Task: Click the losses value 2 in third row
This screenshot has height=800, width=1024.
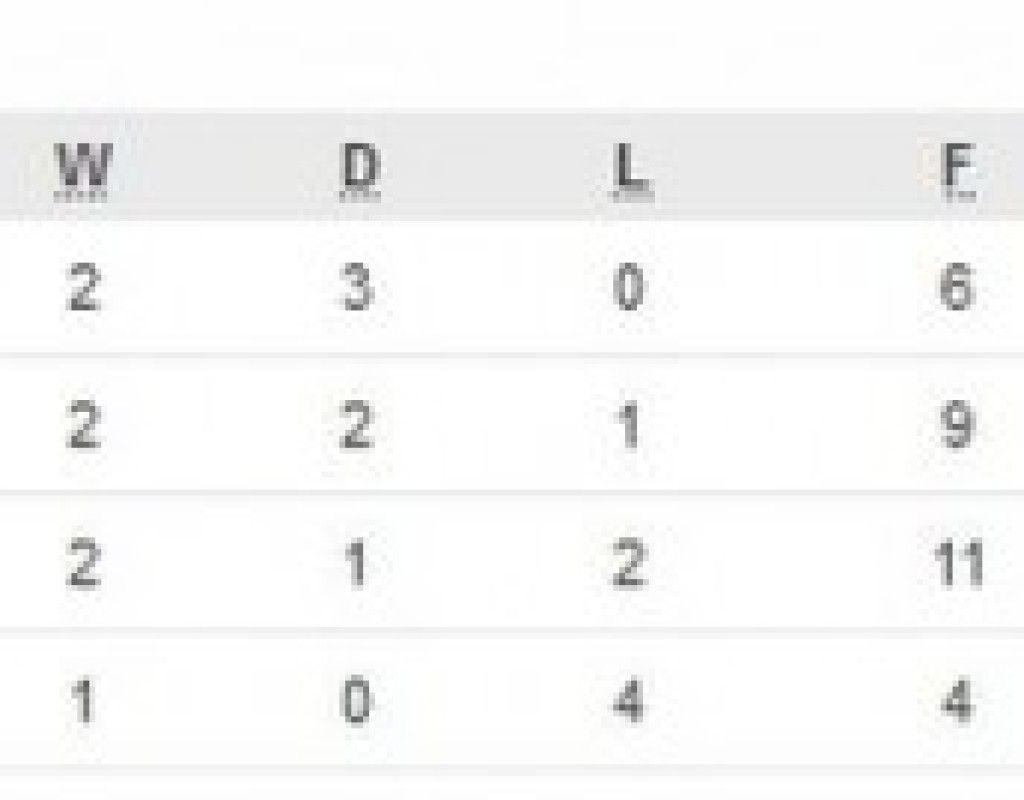Action: pos(630,565)
